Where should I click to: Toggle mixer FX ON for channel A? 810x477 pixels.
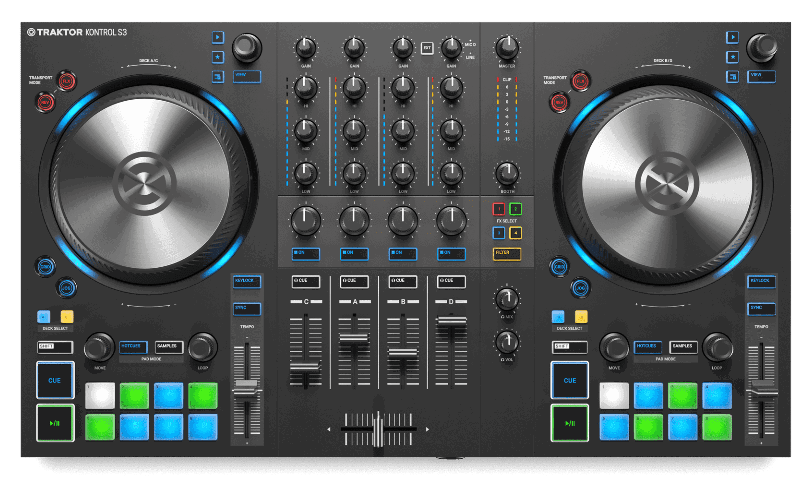point(354,254)
